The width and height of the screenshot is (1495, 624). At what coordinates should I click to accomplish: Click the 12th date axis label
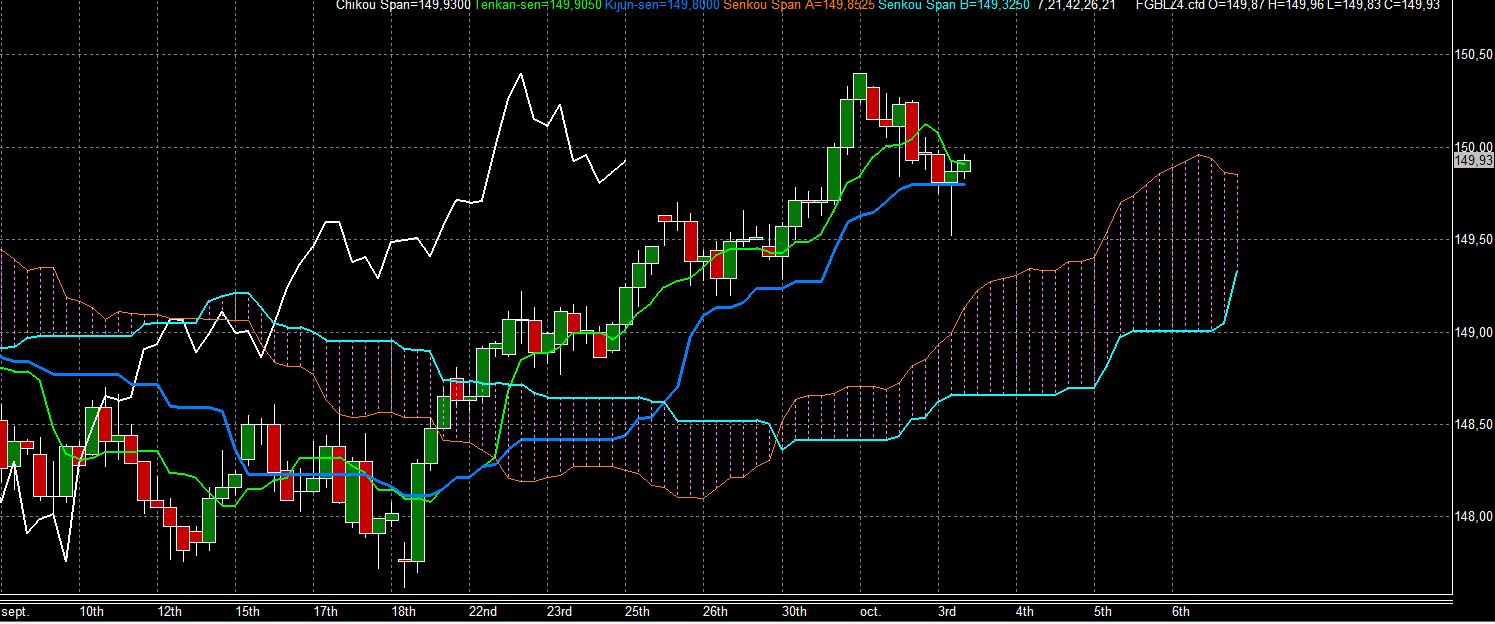tap(169, 611)
